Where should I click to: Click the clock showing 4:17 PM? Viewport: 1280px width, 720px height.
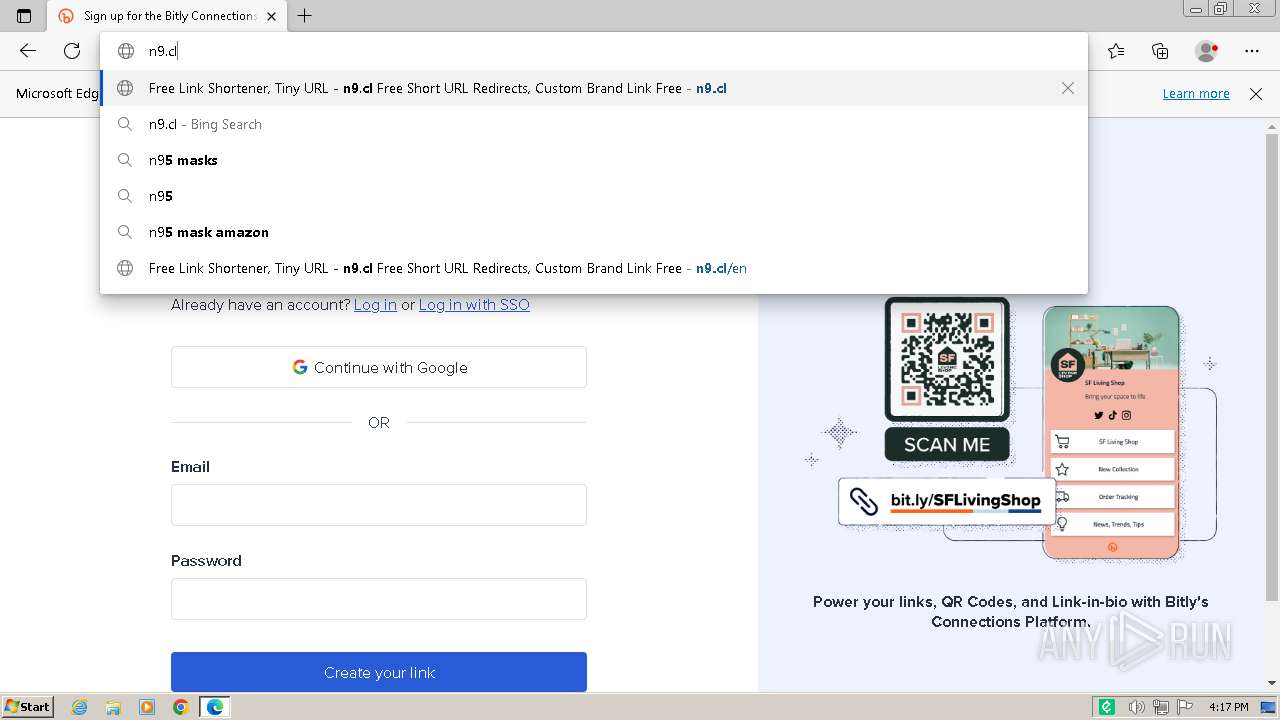(x=1229, y=707)
